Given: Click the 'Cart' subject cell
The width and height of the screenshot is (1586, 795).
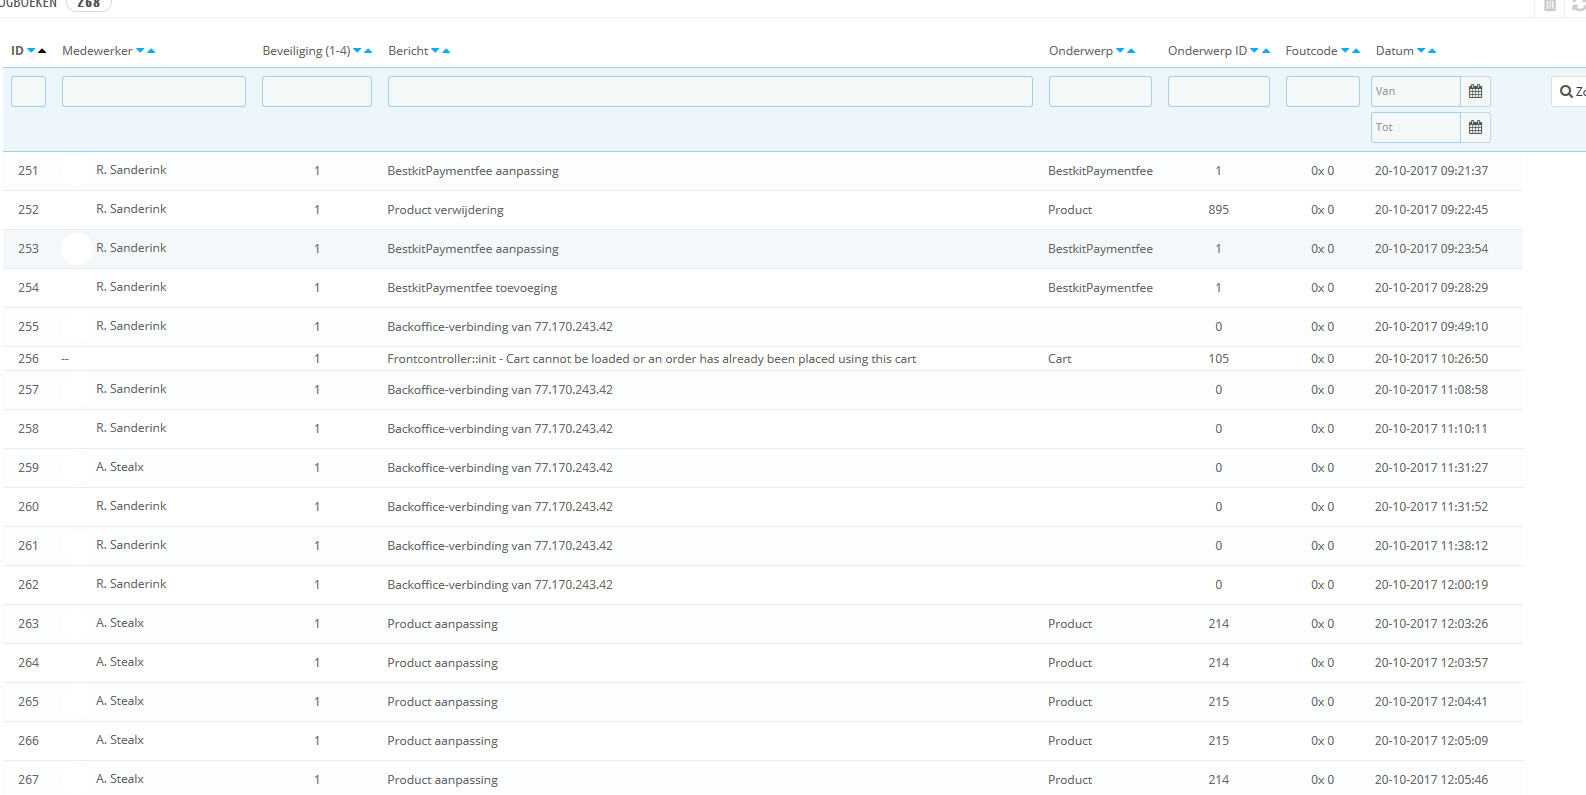Looking at the screenshot, I should pyautogui.click(x=1059, y=359).
